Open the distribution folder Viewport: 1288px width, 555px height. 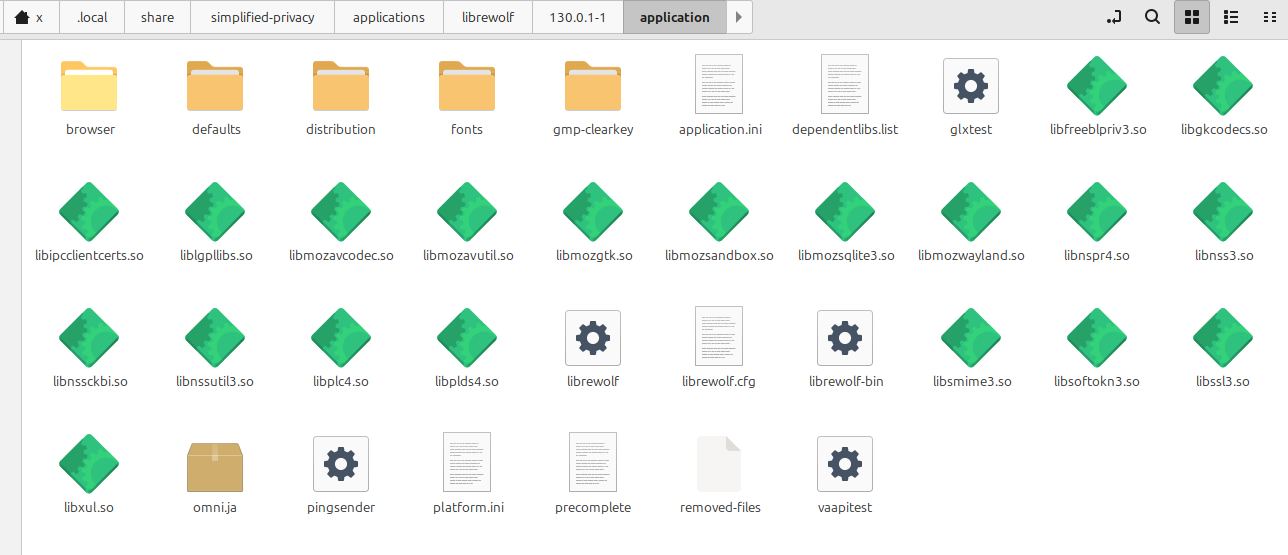click(341, 85)
